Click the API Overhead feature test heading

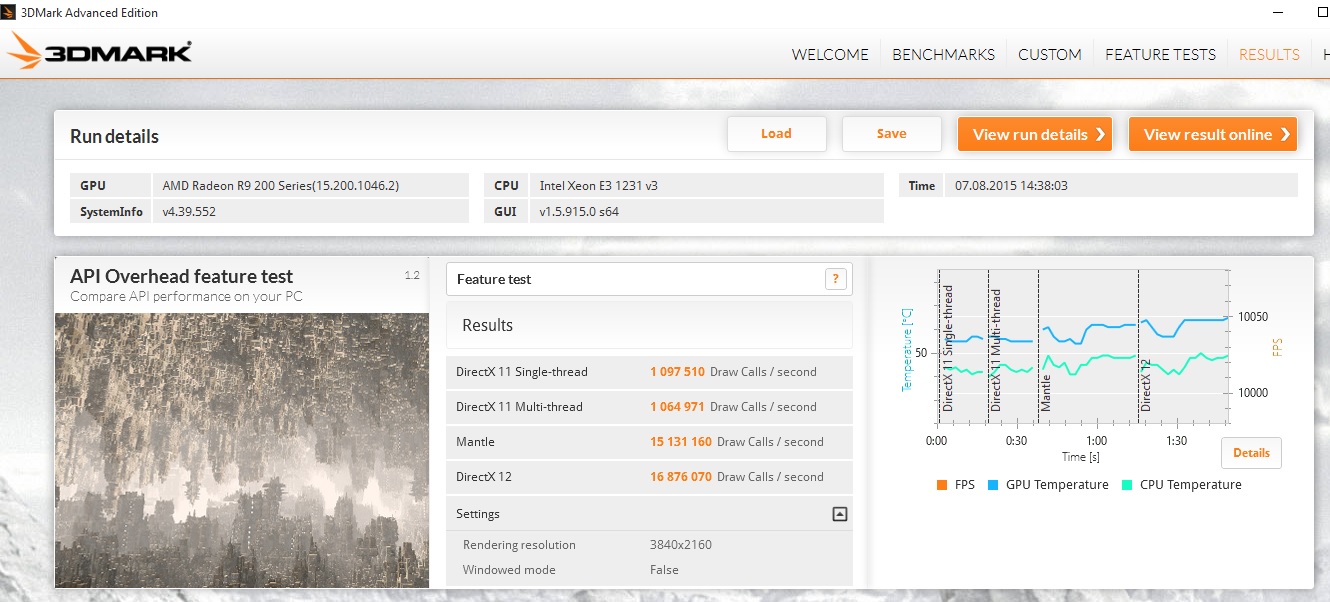182,277
